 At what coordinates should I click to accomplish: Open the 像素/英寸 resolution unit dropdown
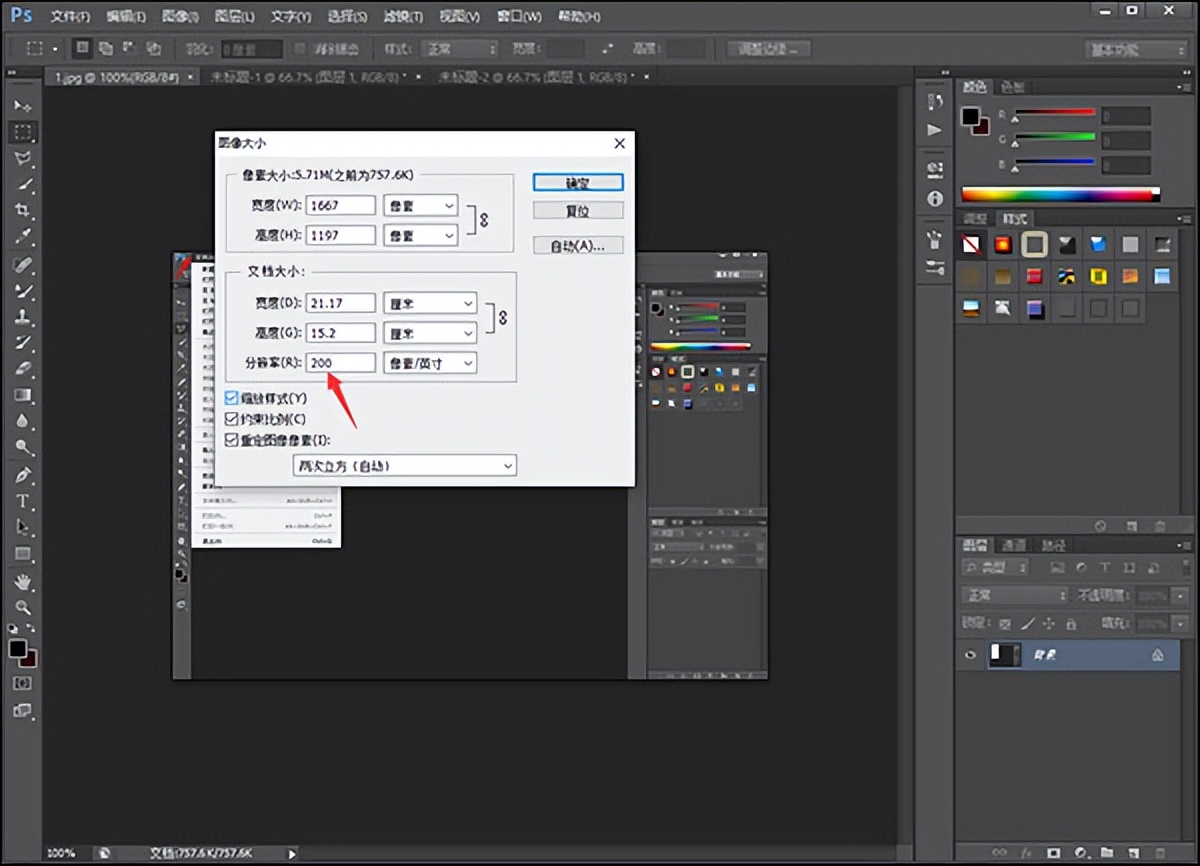(x=429, y=362)
